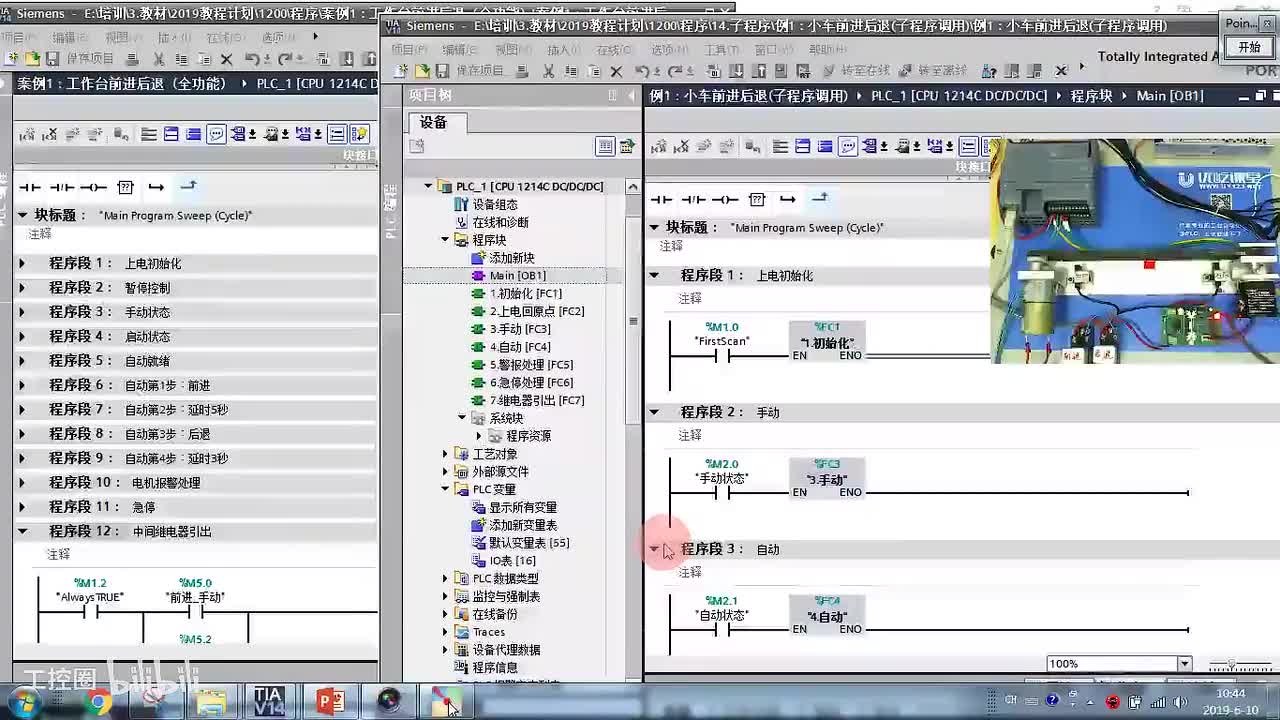Click the project tree vertical scrollbar
The width and height of the screenshot is (1280, 720).
tap(632, 320)
